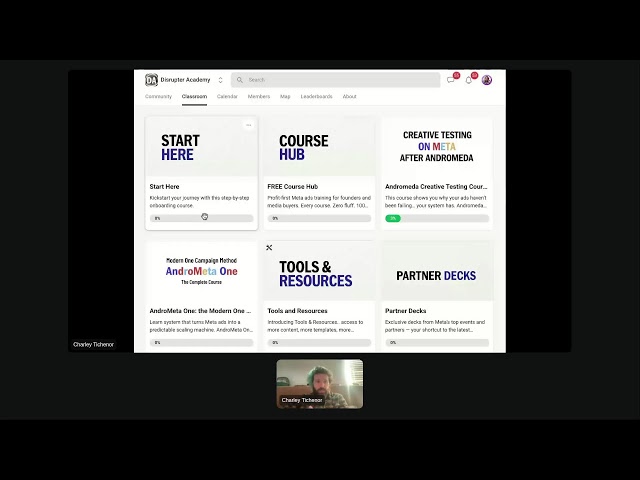Open the chat messages icon

pos(451,80)
